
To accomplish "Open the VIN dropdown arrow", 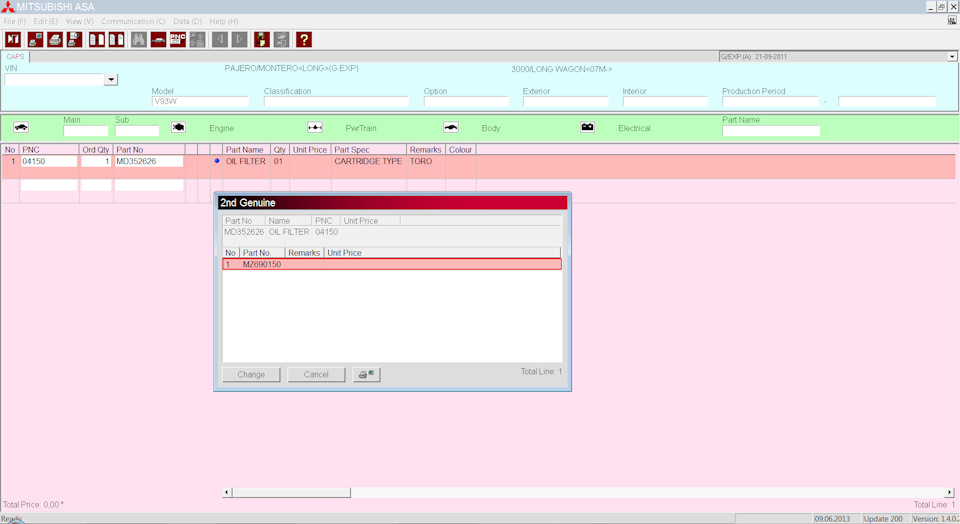I will click(111, 80).
